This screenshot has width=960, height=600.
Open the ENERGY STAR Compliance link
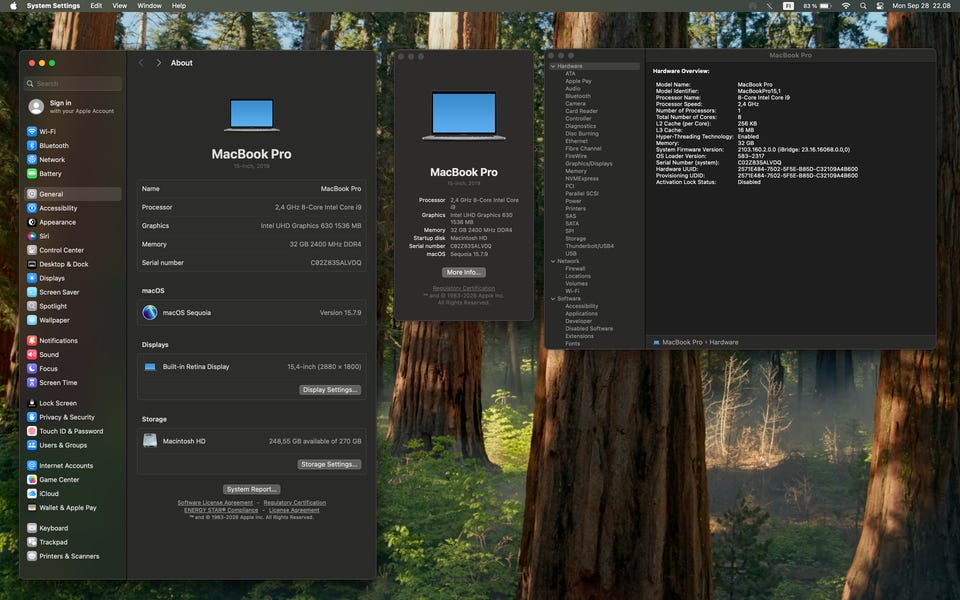point(221,510)
